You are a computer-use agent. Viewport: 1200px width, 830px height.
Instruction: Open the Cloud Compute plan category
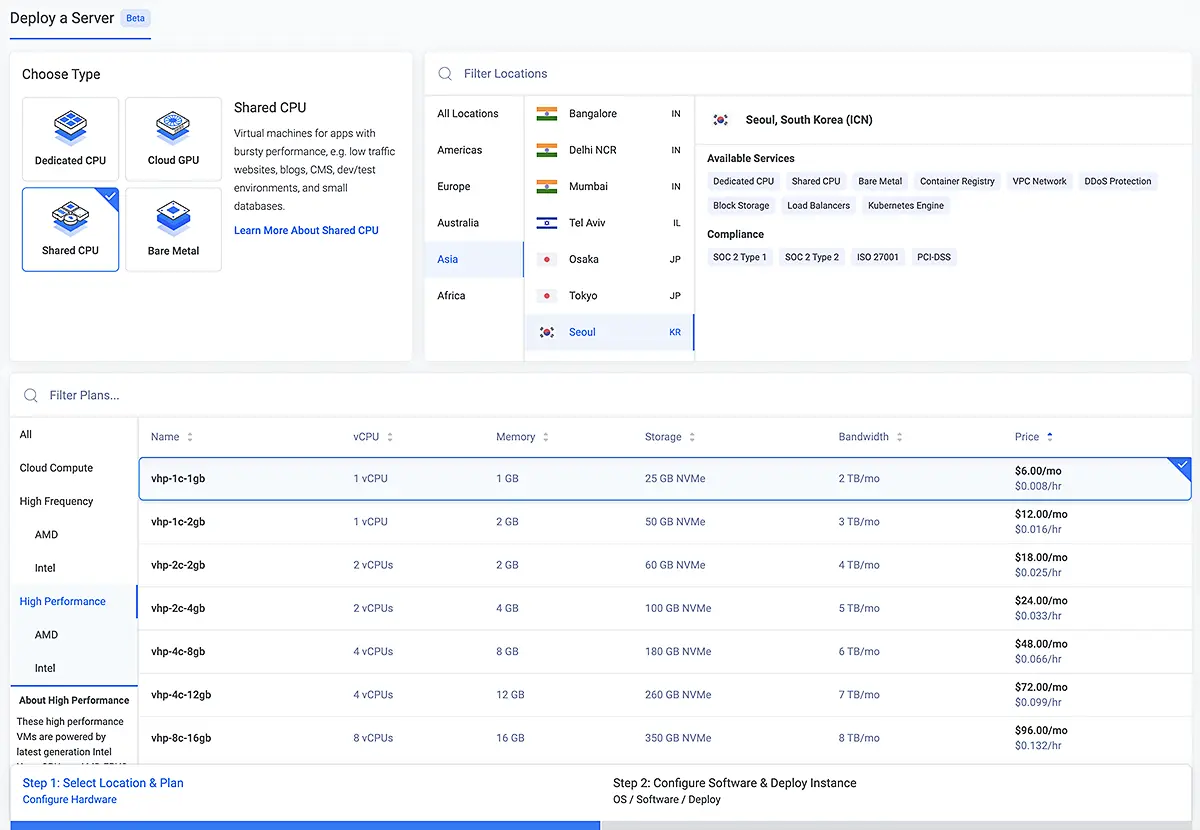(x=56, y=468)
